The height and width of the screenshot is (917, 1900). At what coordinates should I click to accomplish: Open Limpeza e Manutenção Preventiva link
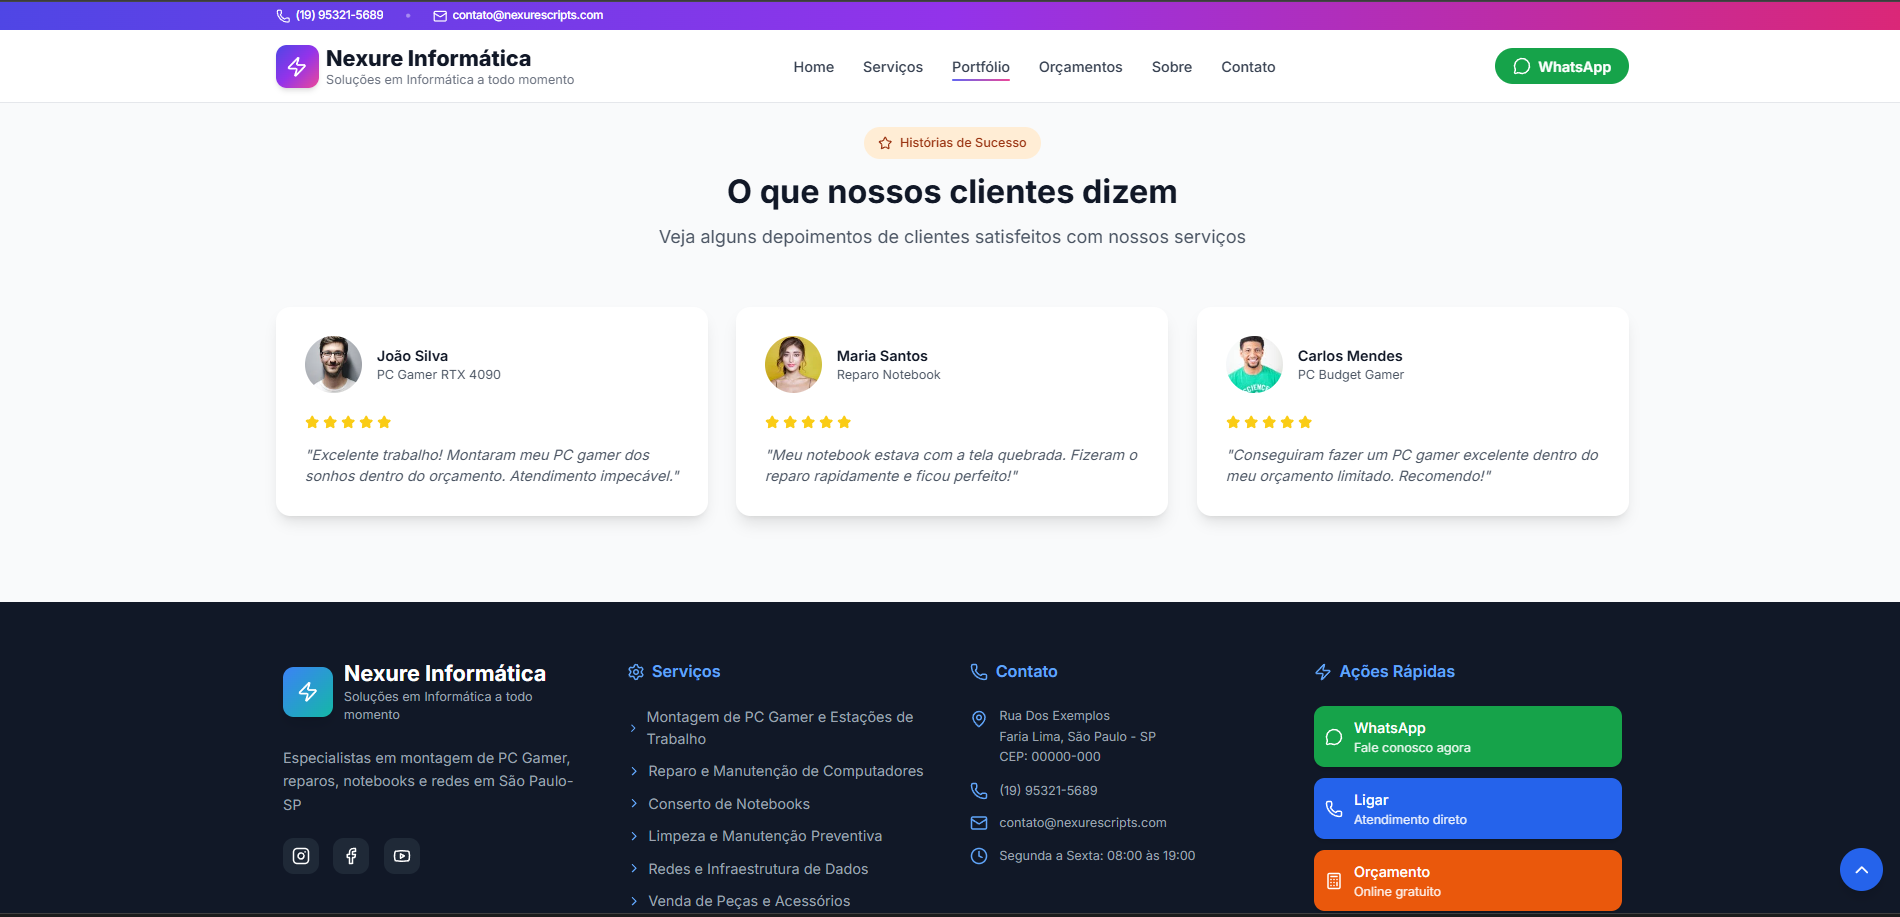pos(765,836)
